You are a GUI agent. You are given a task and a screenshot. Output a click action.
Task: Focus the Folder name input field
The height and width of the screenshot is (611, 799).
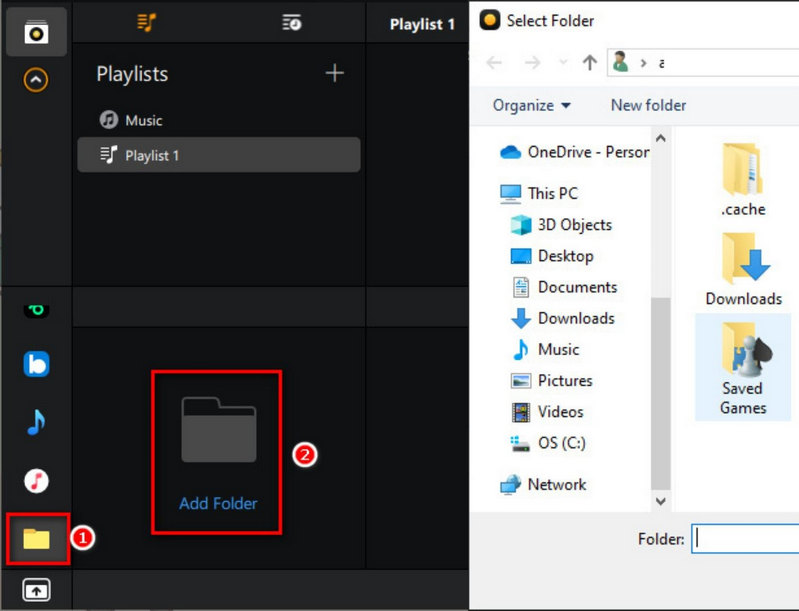tap(745, 539)
